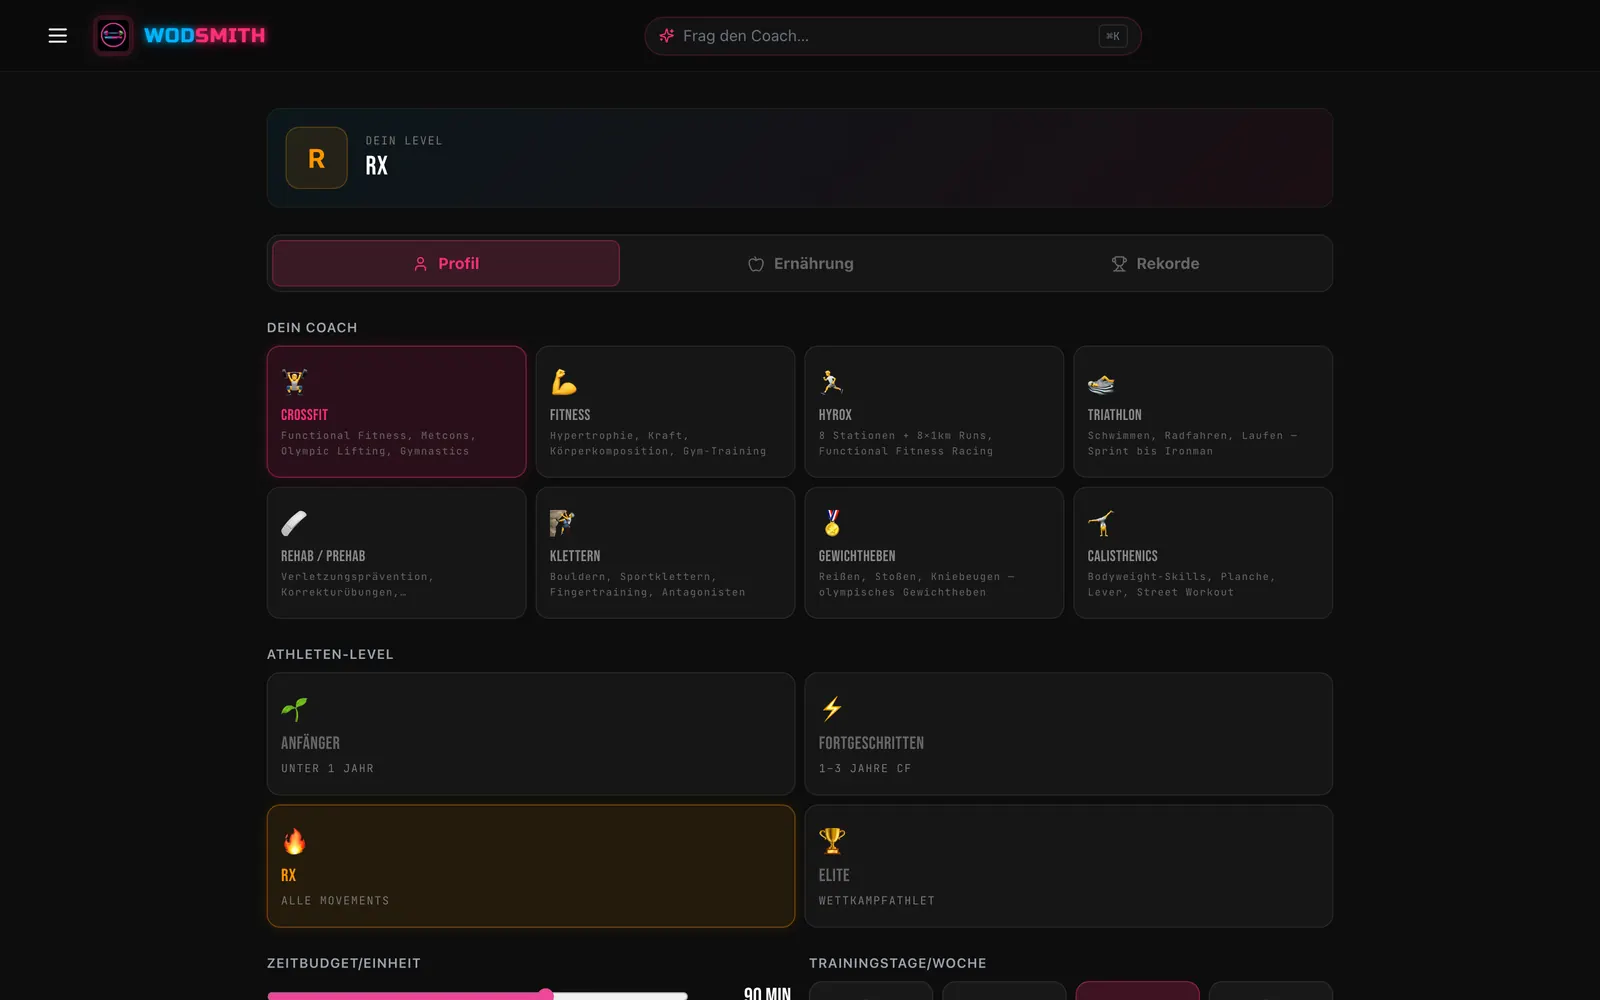Click the Frag den Coach search field
Screen dimensions: 1600x1000
tap(893, 36)
